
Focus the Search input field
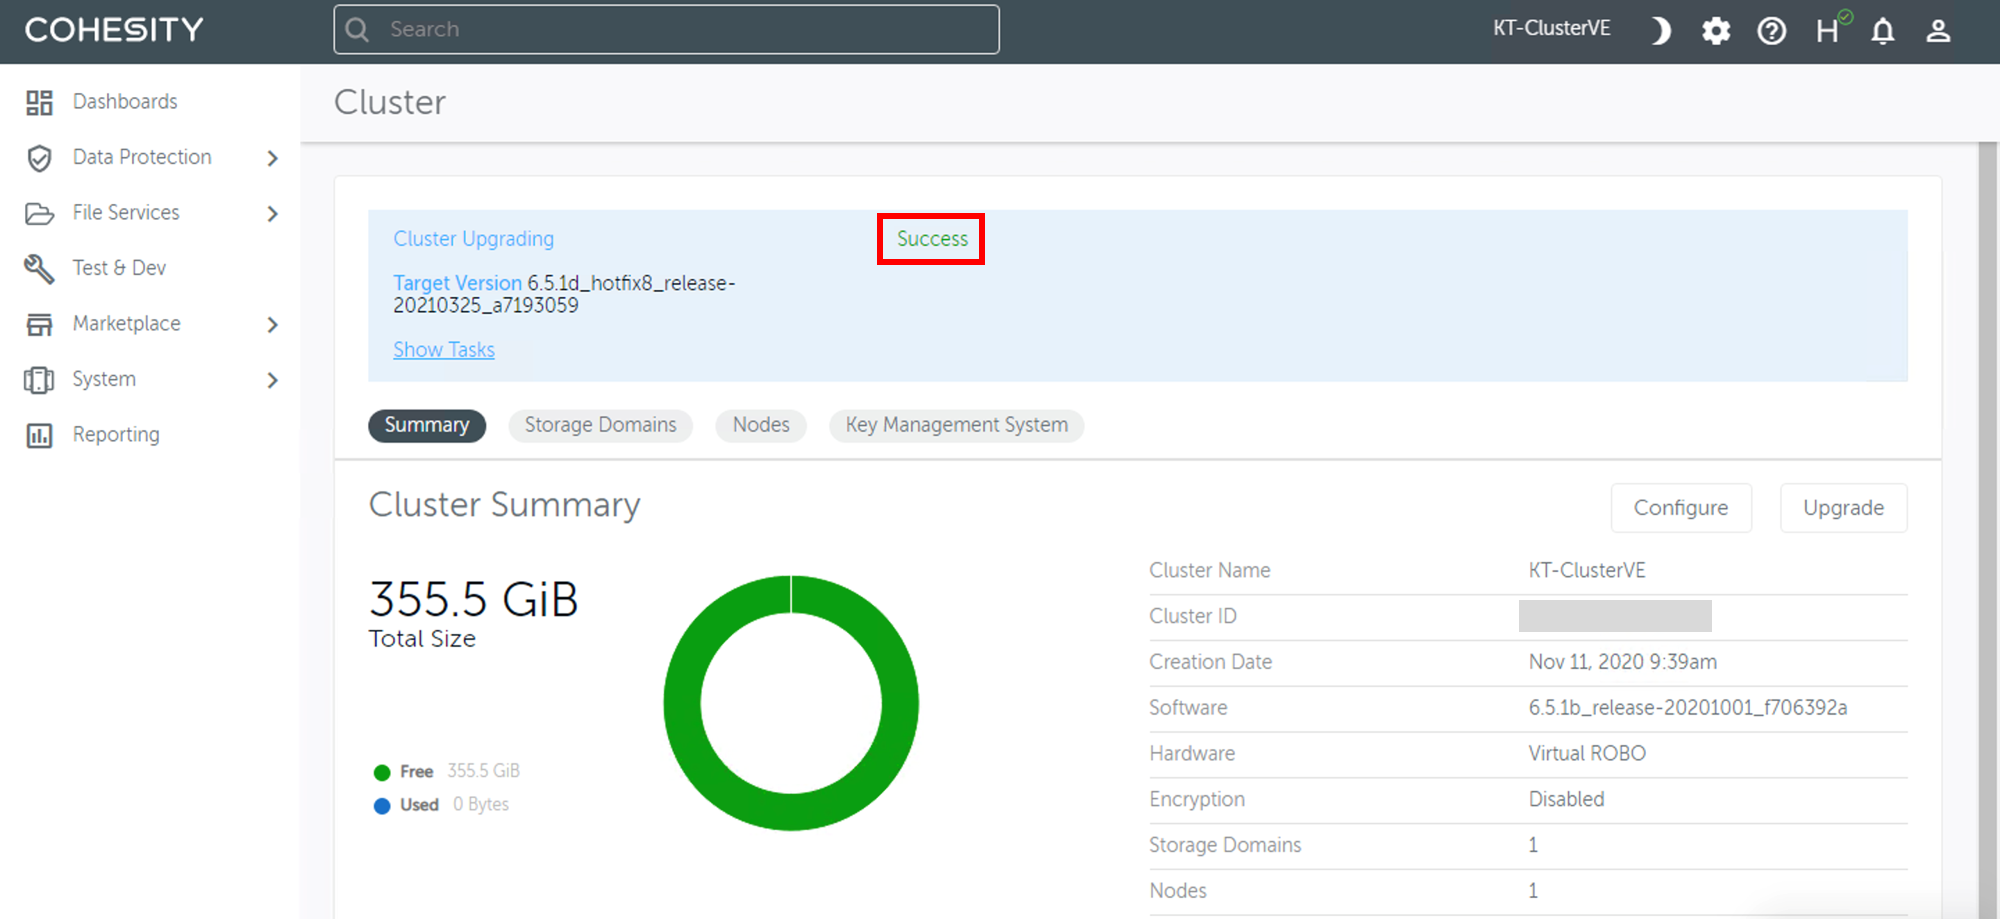point(667,29)
